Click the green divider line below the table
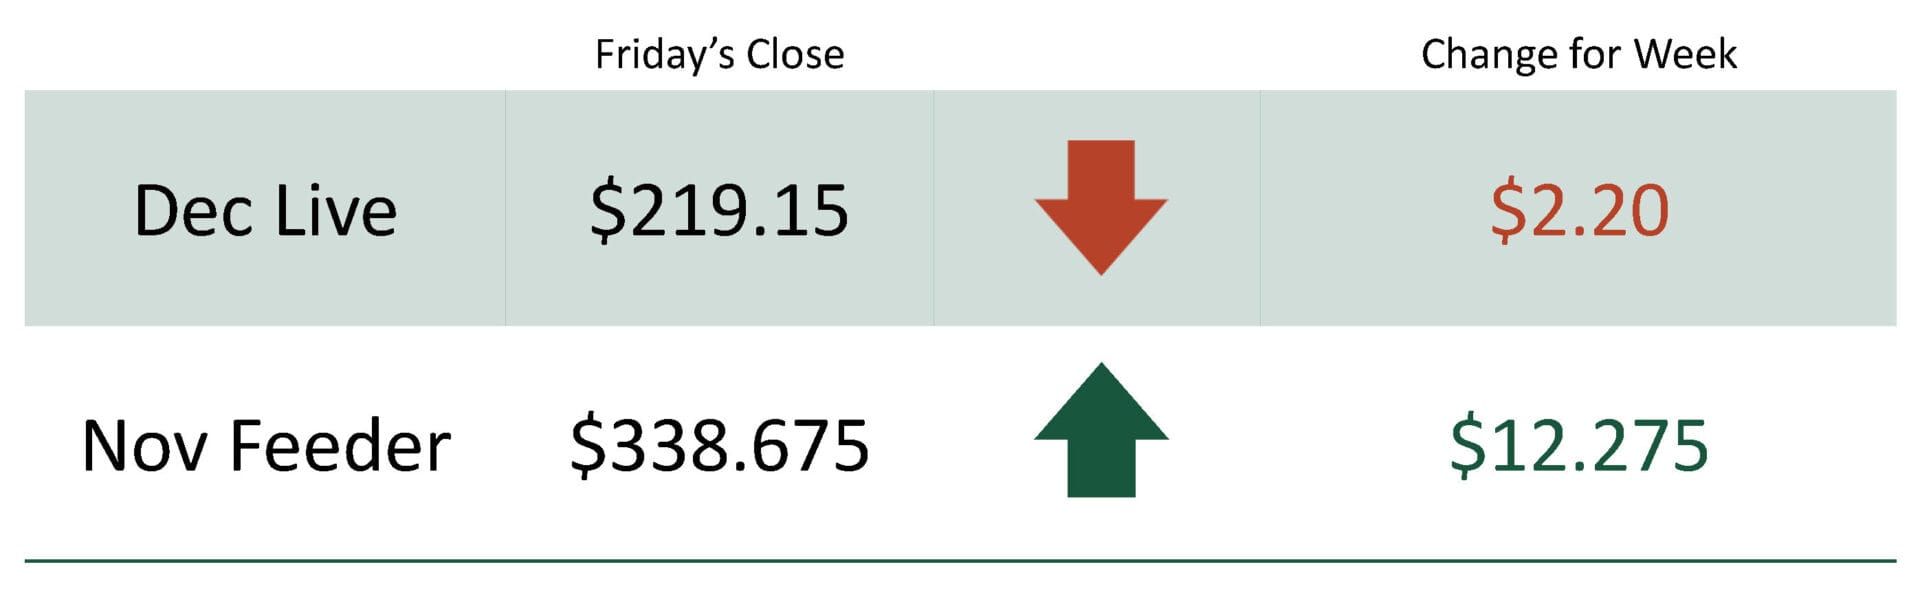The height and width of the screenshot is (591, 1920). click(x=960, y=561)
